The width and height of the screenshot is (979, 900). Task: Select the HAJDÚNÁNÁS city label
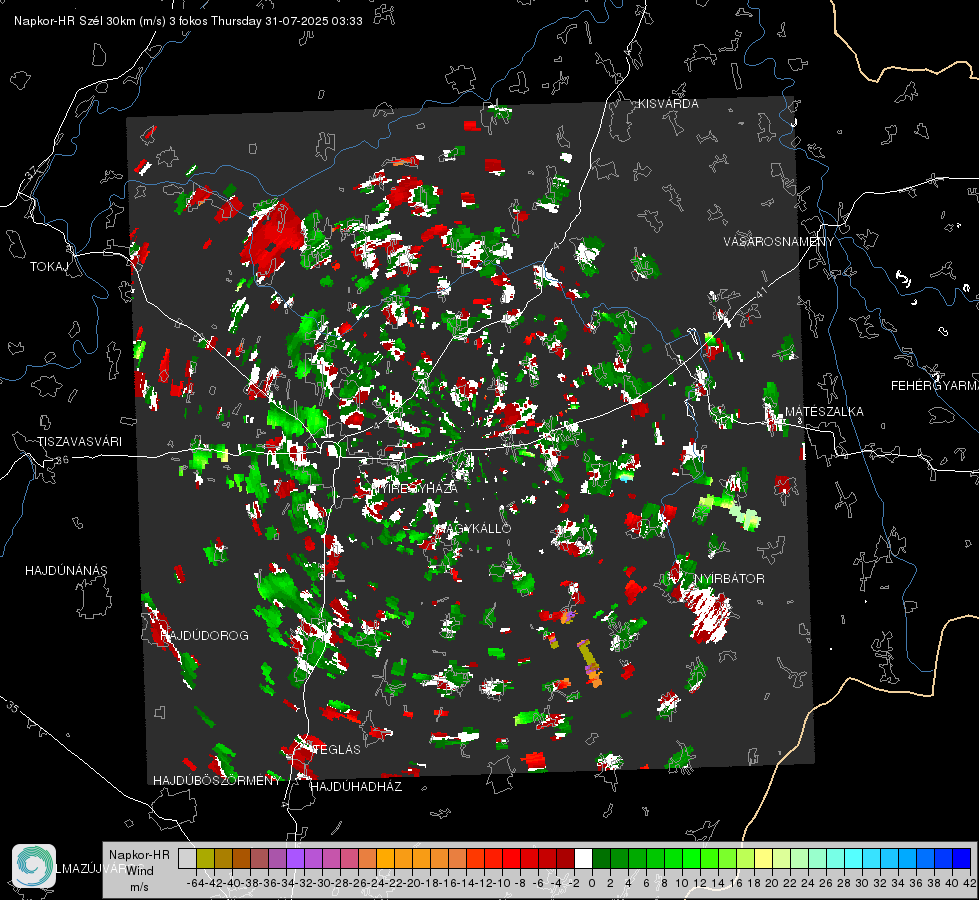[x=66, y=571]
